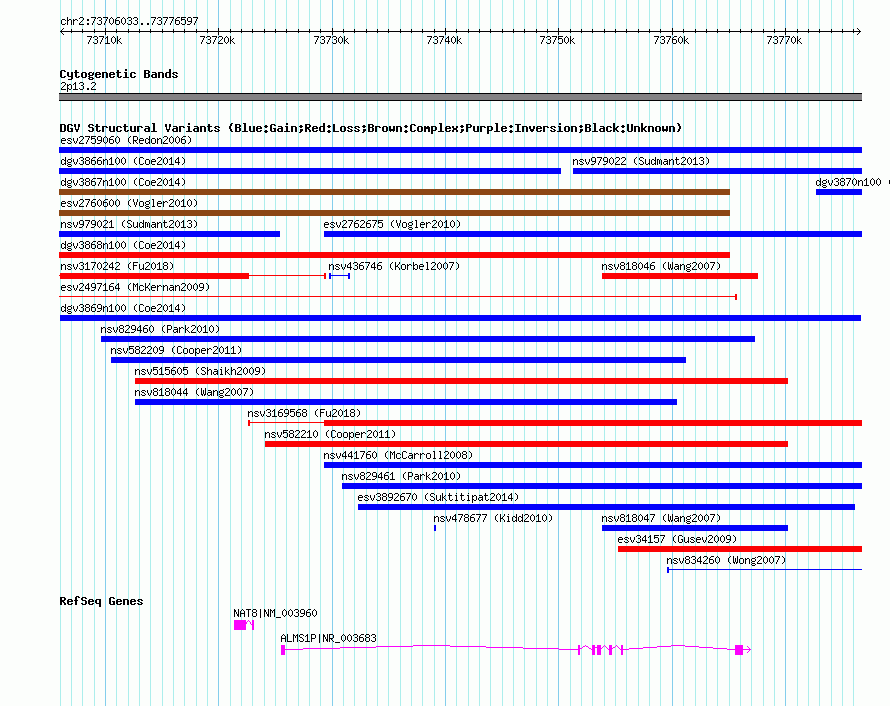Open nsv582209 (Cooper2011) label
The width and height of the screenshot is (890, 706).
tap(176, 350)
